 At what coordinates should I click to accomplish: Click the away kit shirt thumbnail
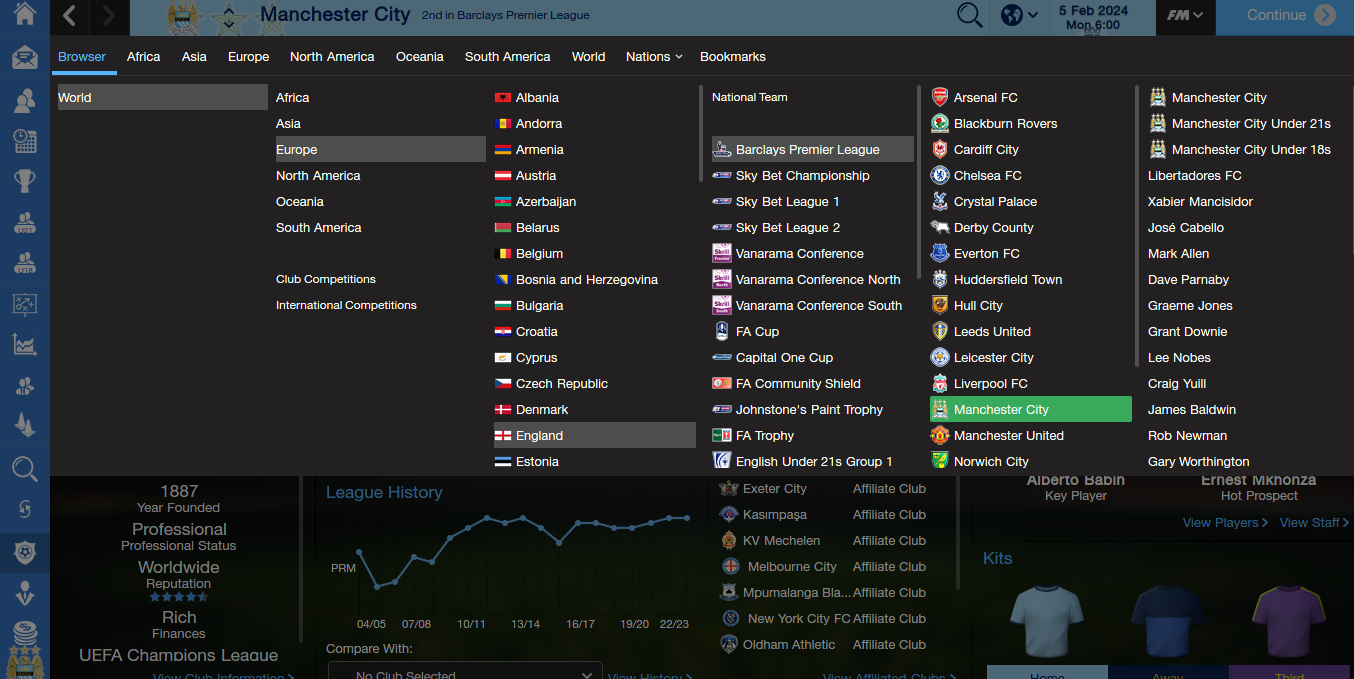point(1168,620)
